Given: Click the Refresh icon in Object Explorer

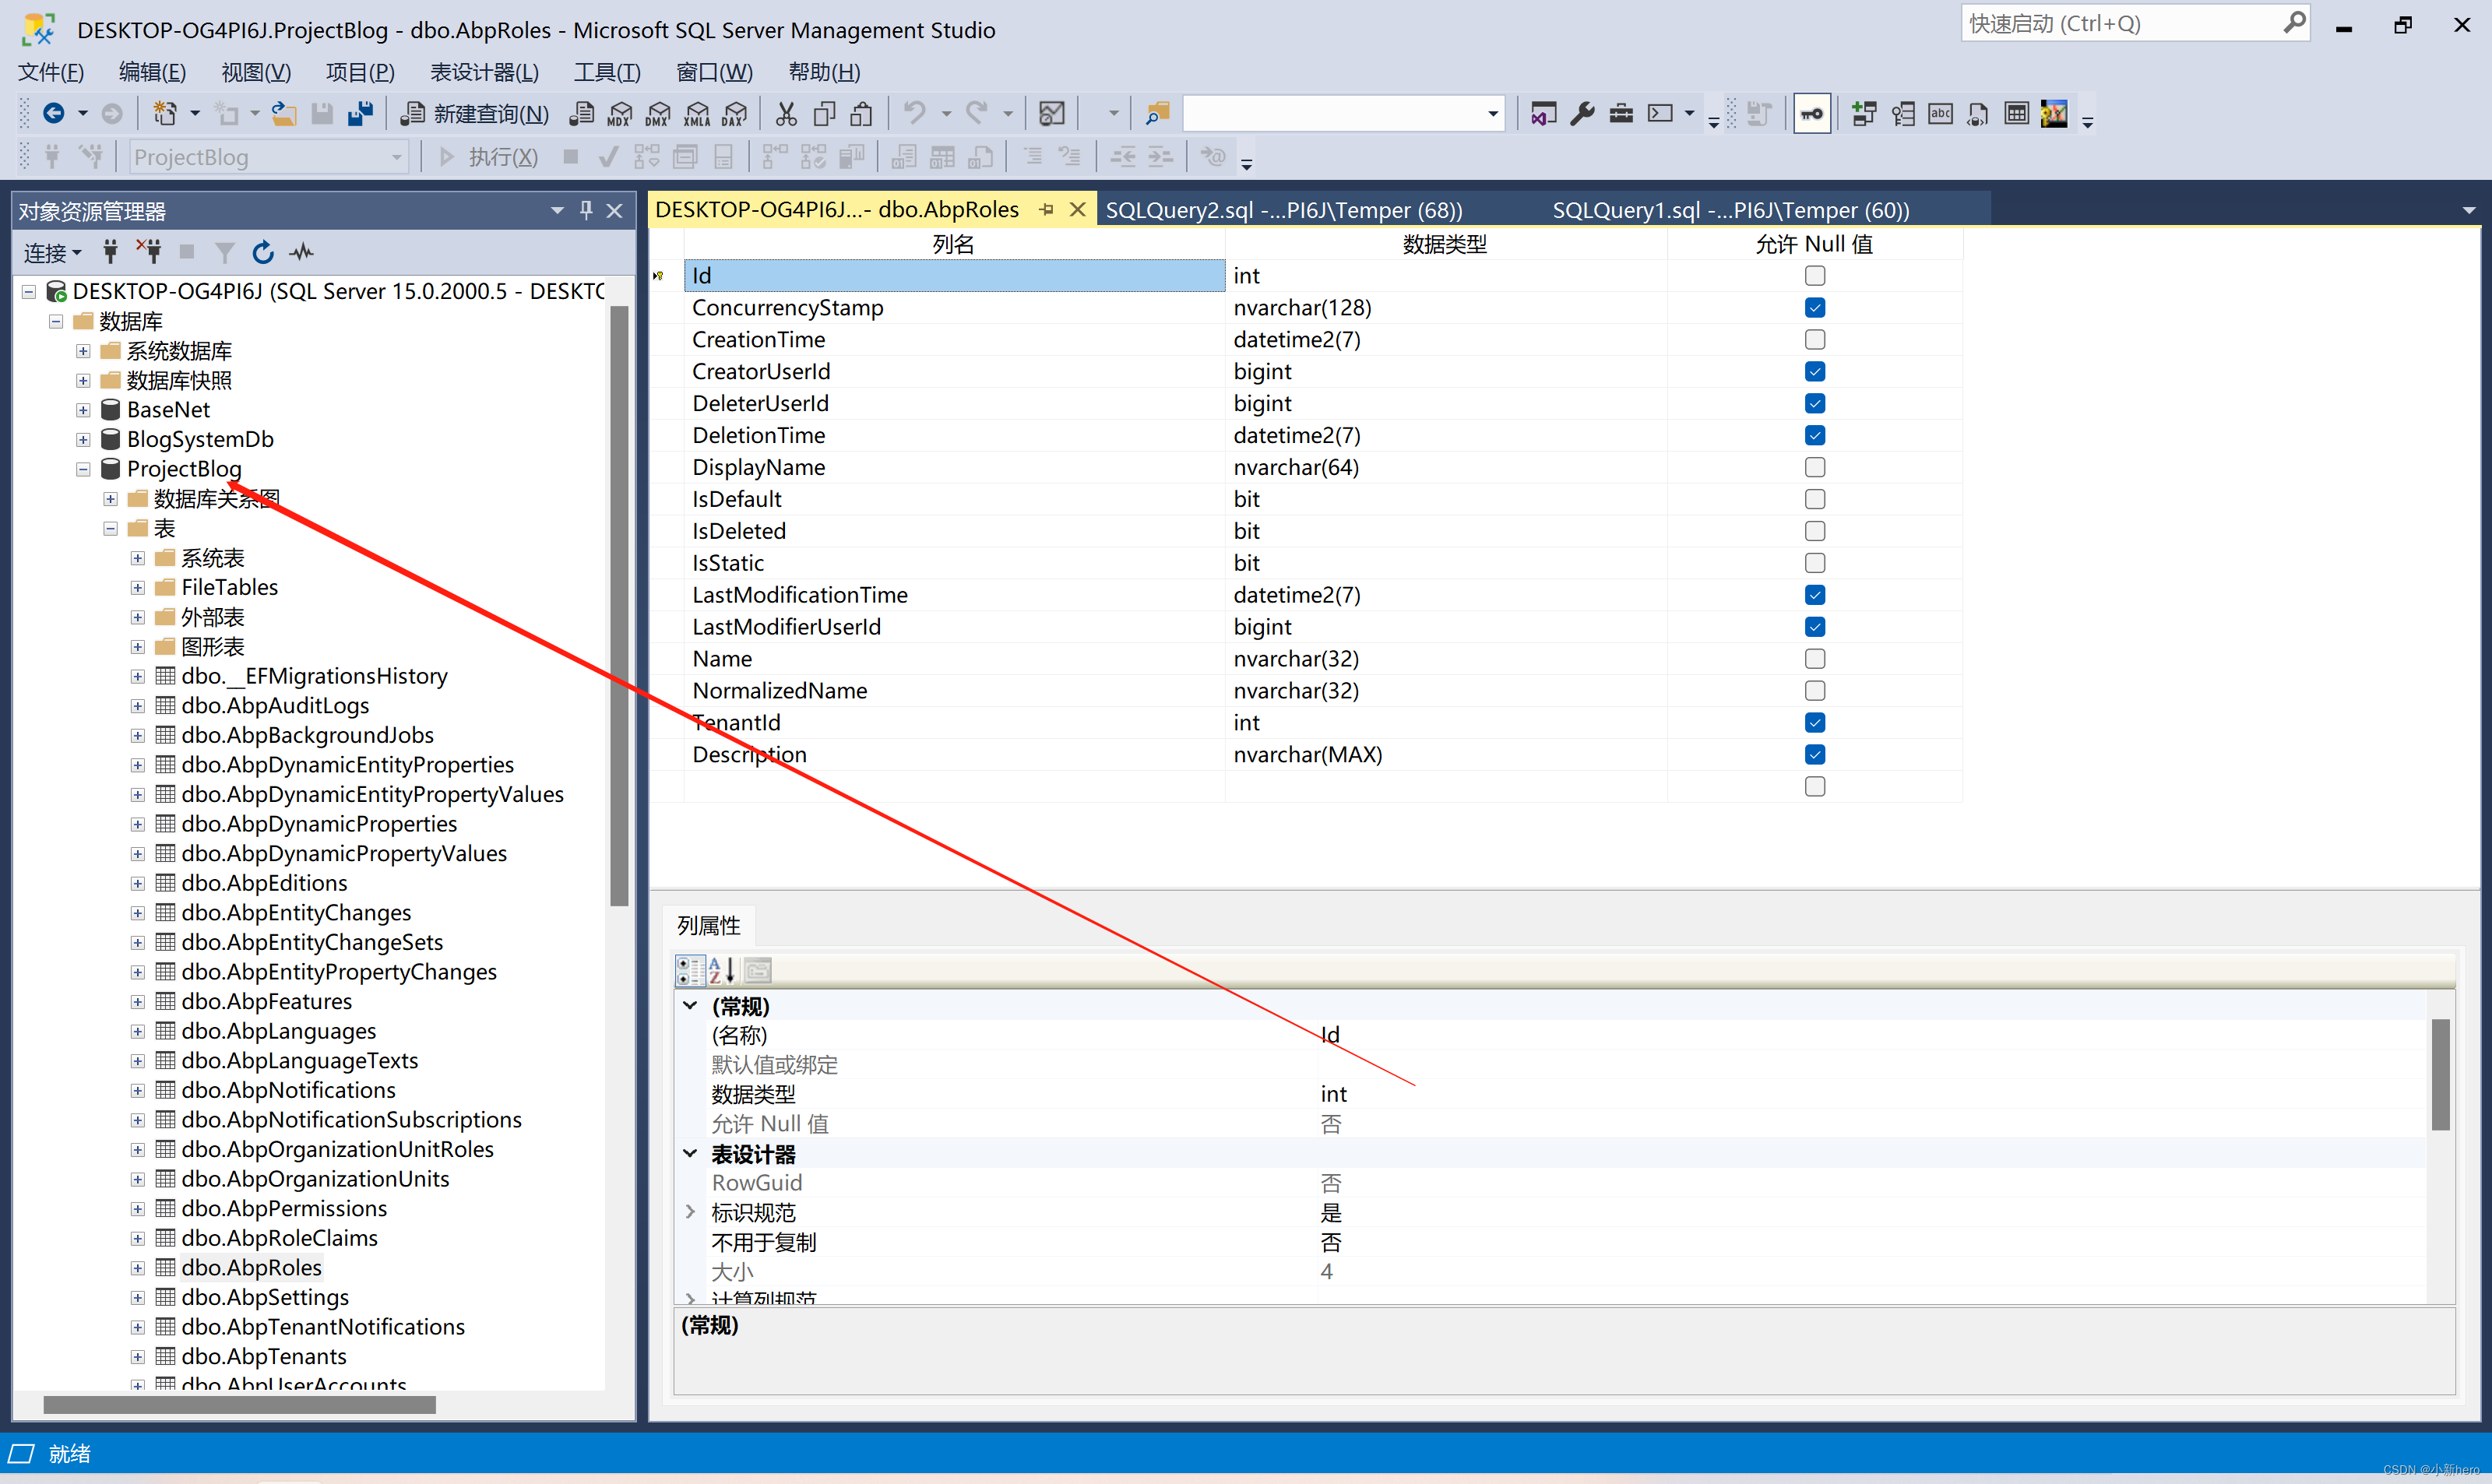Looking at the screenshot, I should (263, 253).
